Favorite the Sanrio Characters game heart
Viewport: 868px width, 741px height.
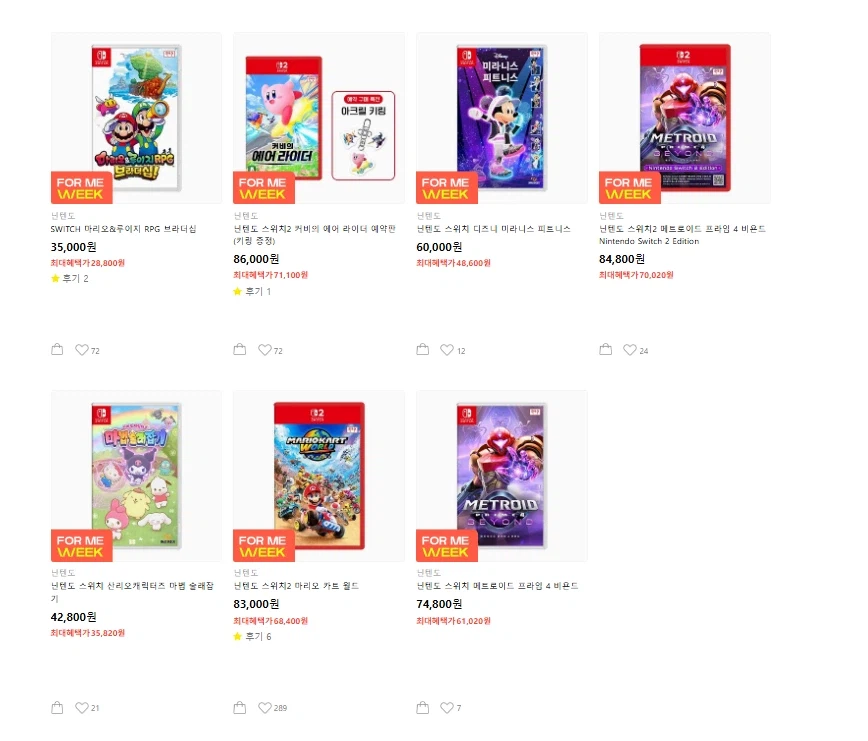click(82, 708)
